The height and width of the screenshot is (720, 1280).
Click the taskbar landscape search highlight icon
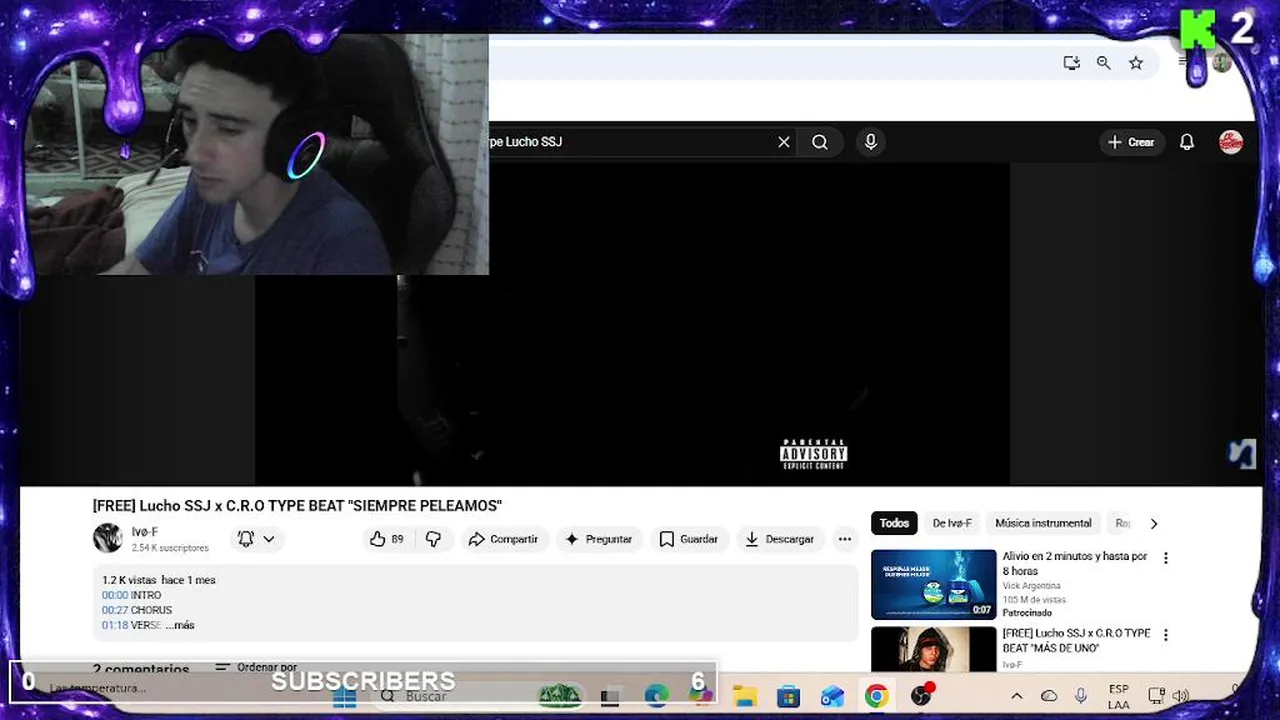point(559,695)
